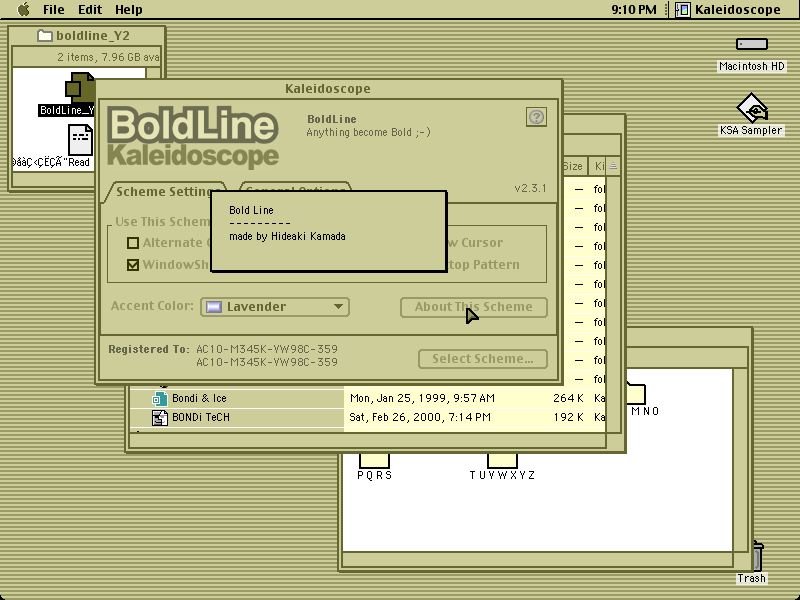Click the Select Scheme... button

tap(483, 359)
